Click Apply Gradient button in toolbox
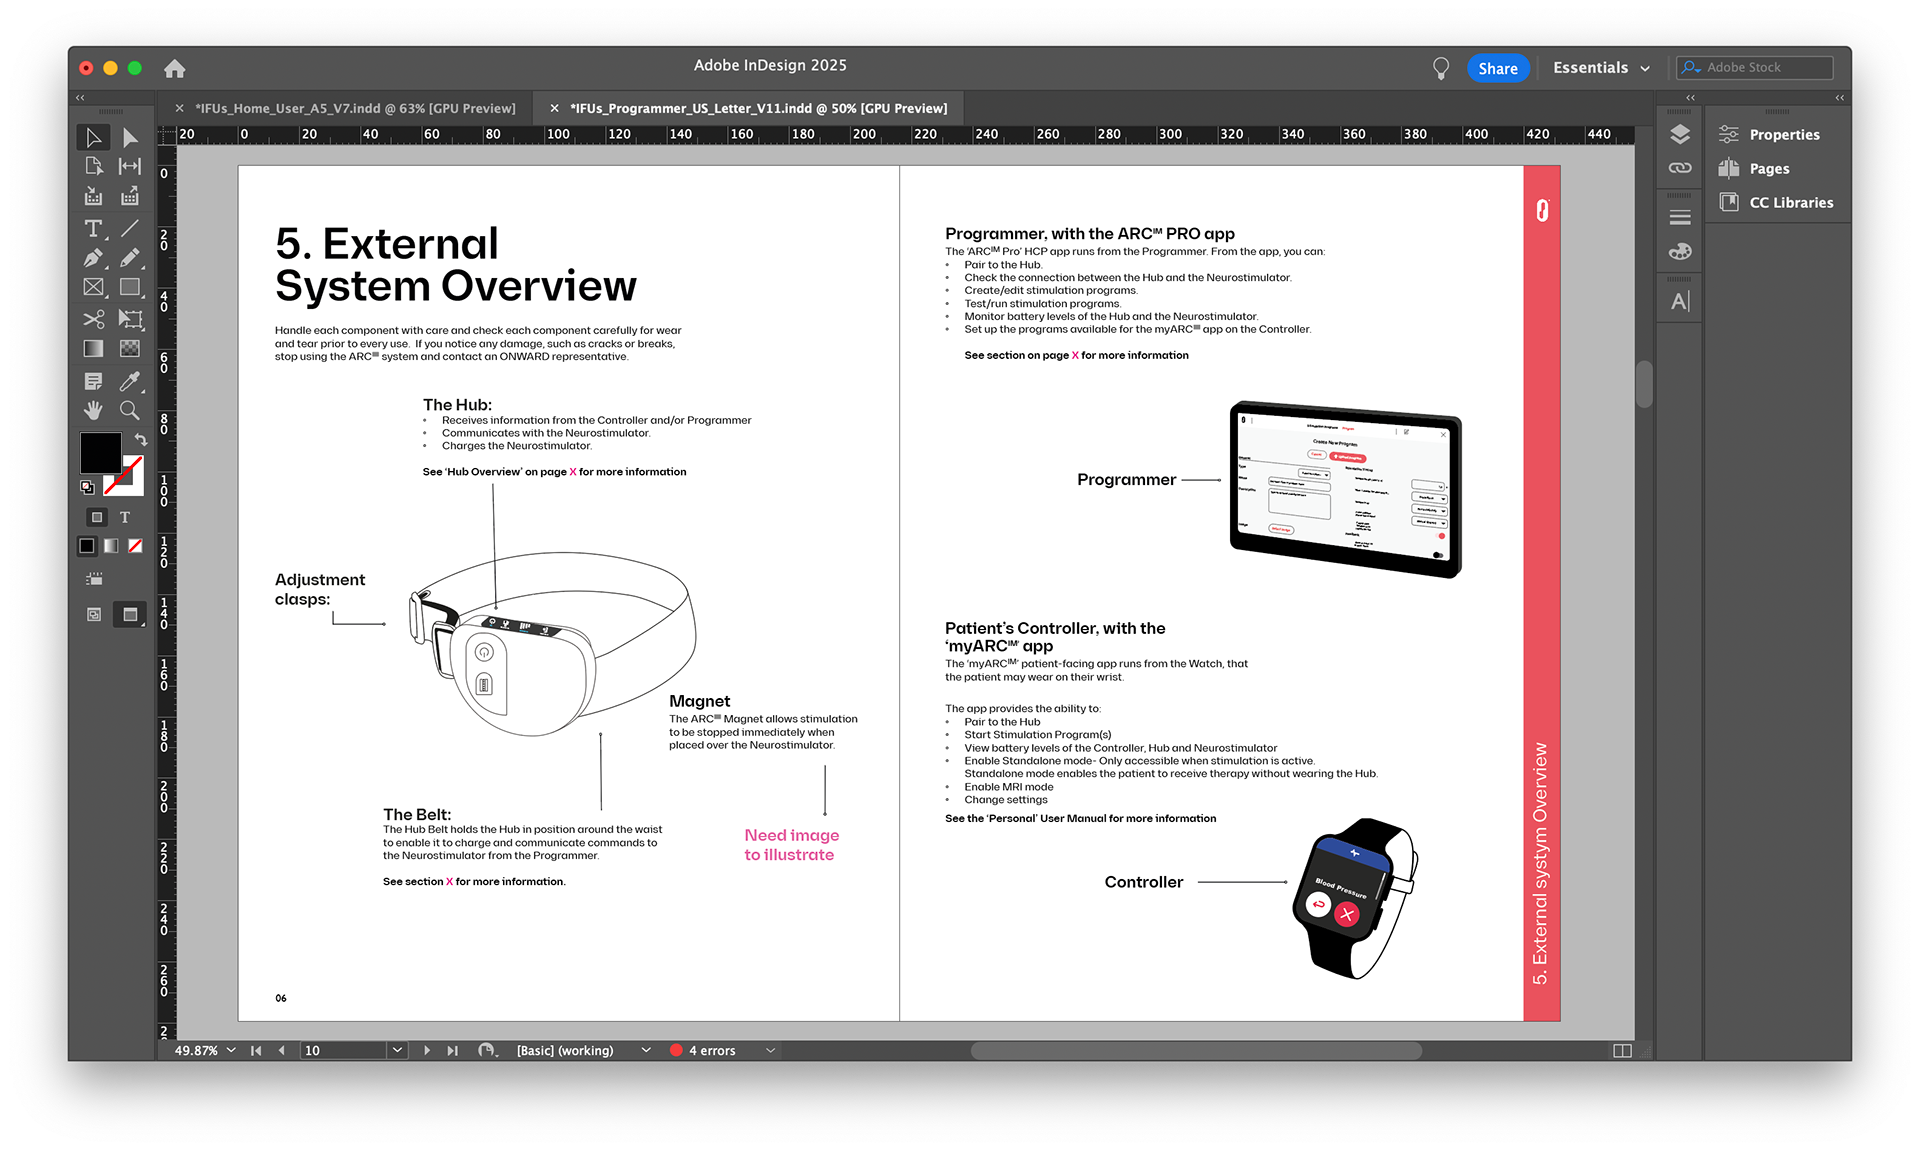The image size is (1920, 1151). [111, 546]
